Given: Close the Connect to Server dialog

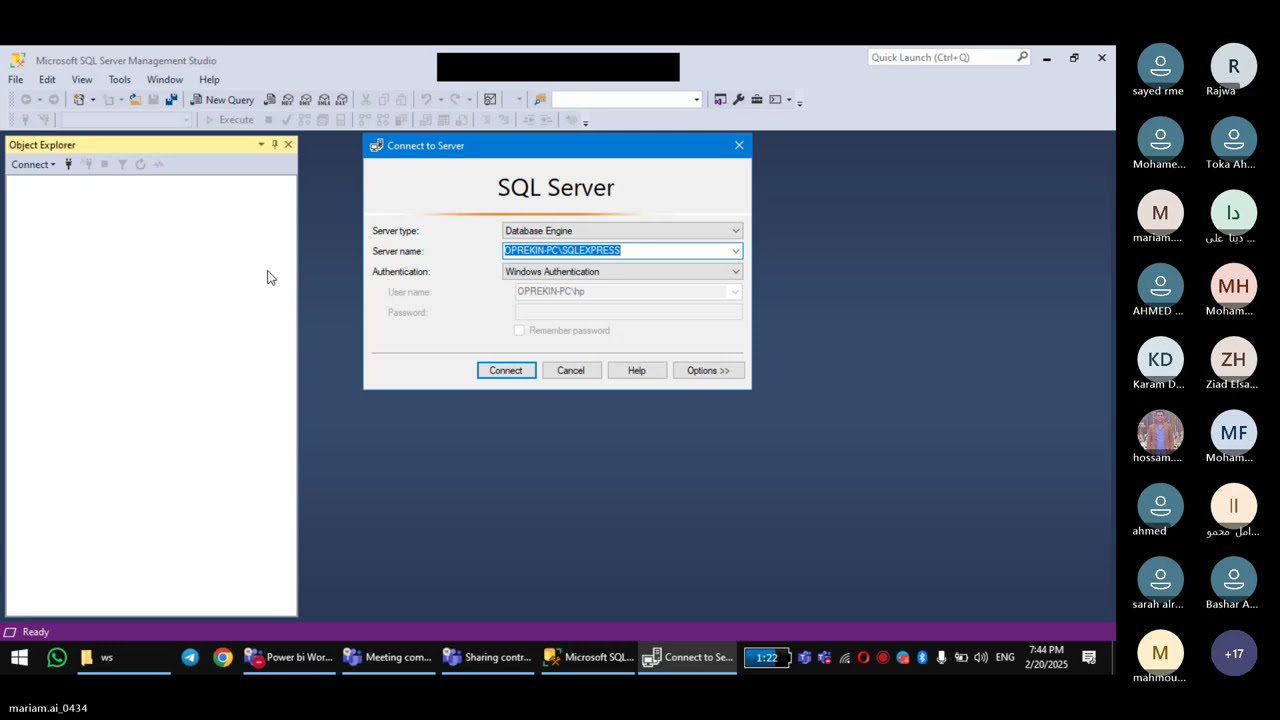Looking at the screenshot, I should [739, 146].
